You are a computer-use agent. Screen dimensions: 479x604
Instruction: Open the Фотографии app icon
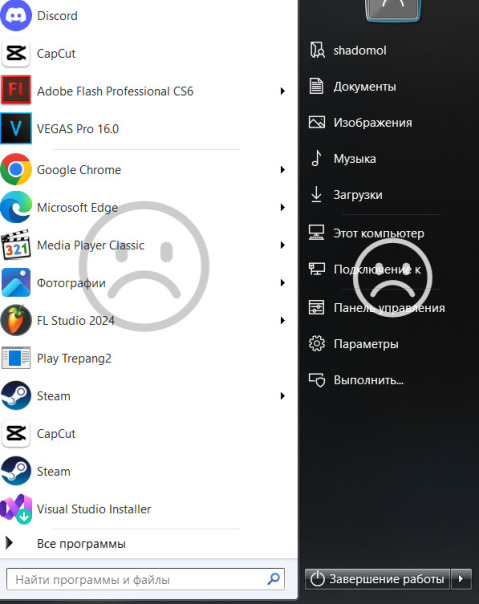16,282
